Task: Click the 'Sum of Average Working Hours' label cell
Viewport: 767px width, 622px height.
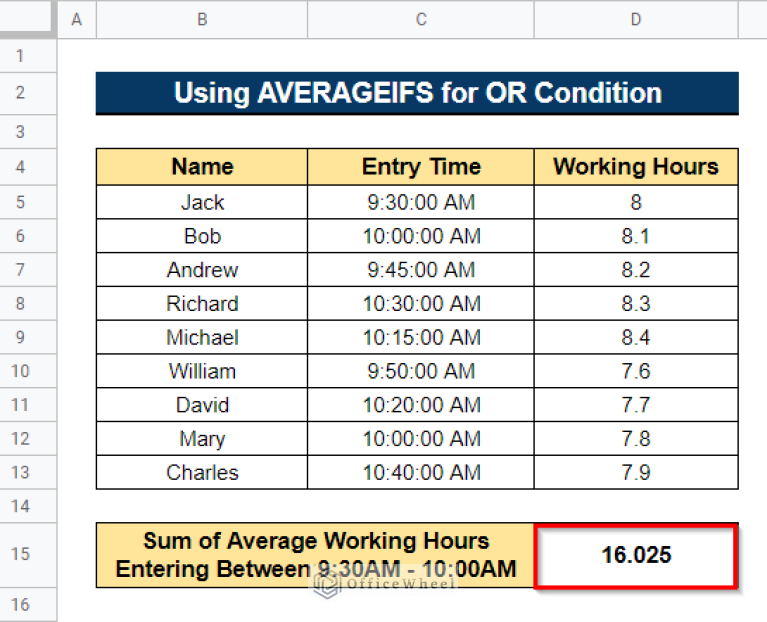Action: (315, 555)
